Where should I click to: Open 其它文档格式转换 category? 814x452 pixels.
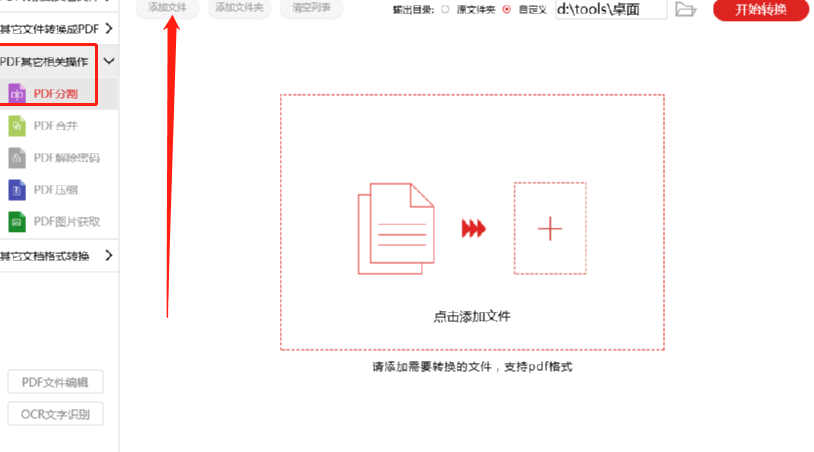pos(45,256)
